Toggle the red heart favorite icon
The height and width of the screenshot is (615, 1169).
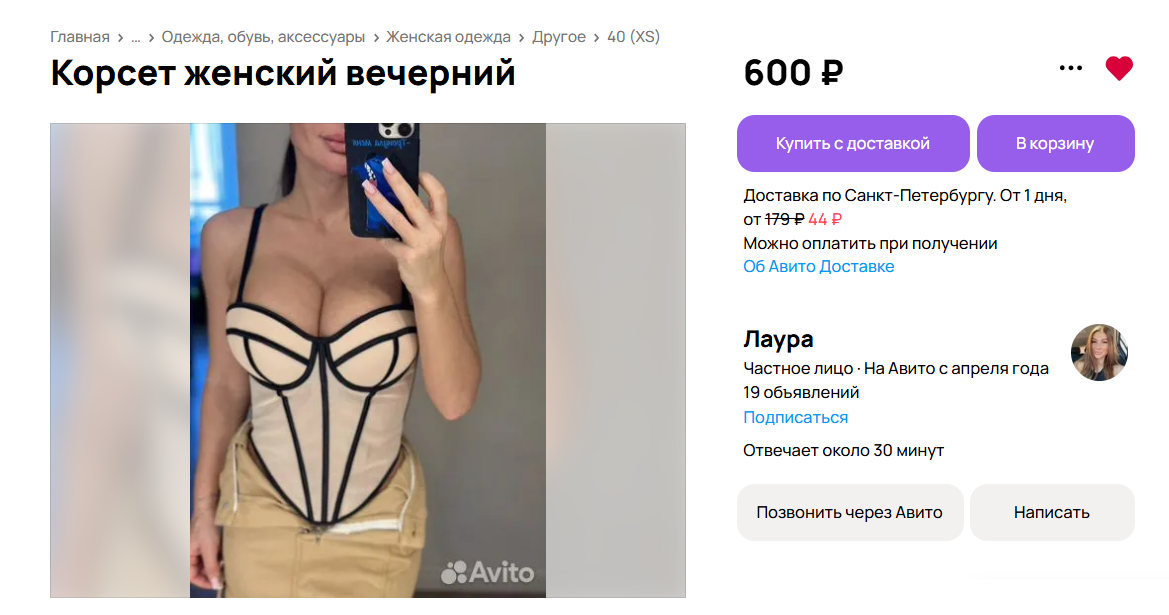[x=1118, y=69]
